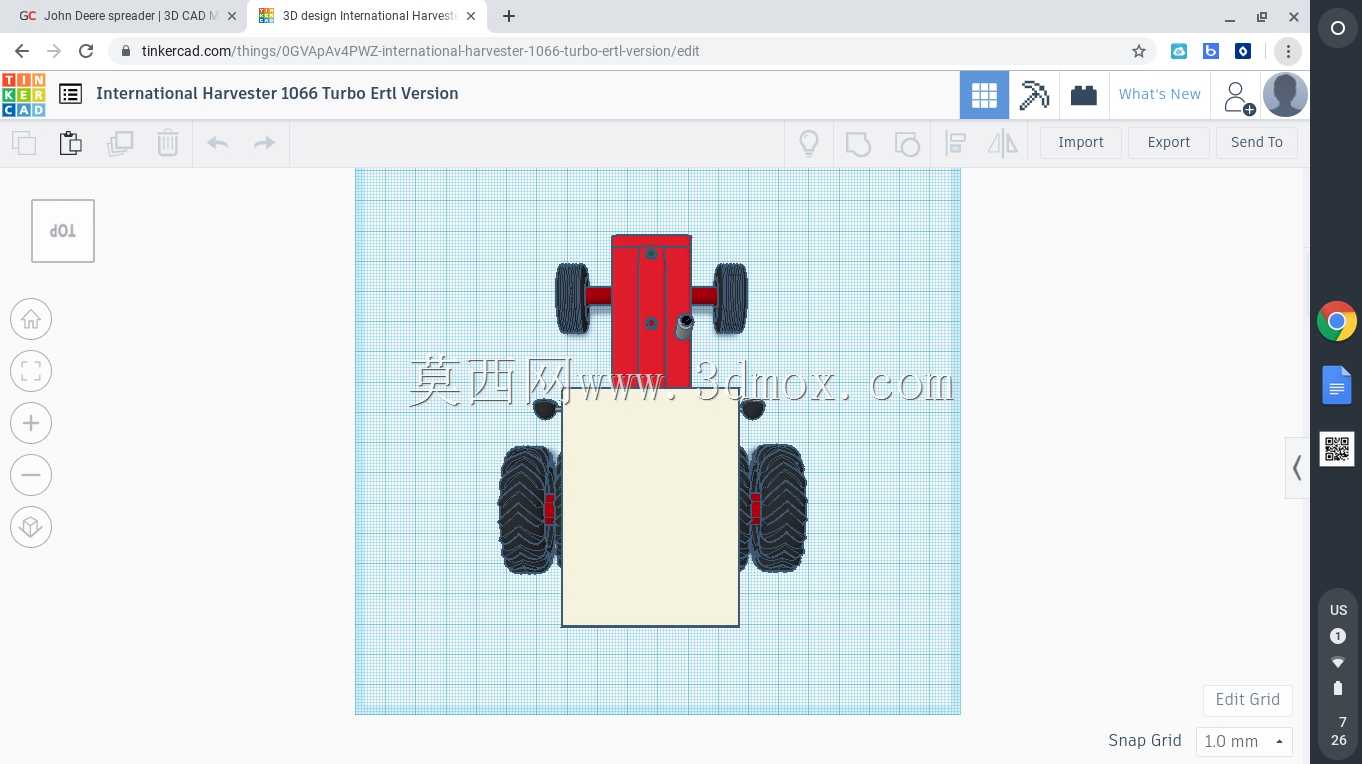
Task: Reload the page
Action: pos(86,51)
